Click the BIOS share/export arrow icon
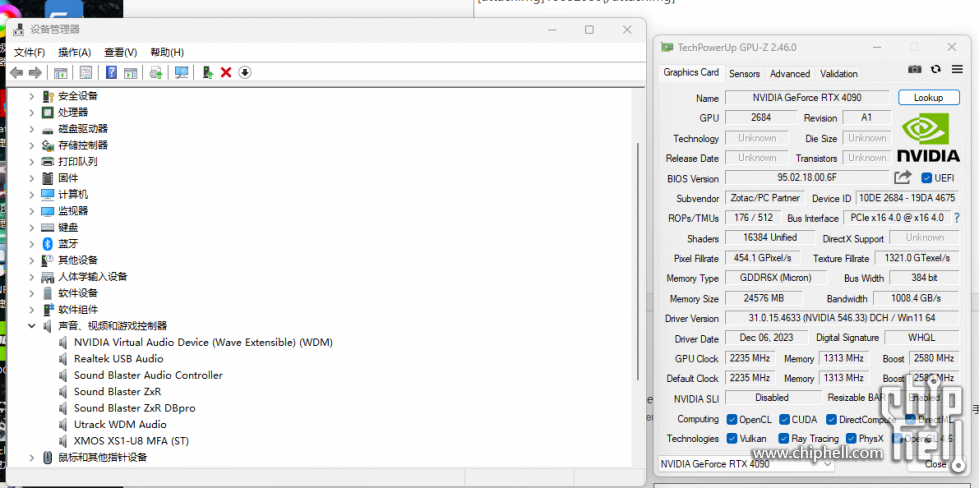 [903, 177]
